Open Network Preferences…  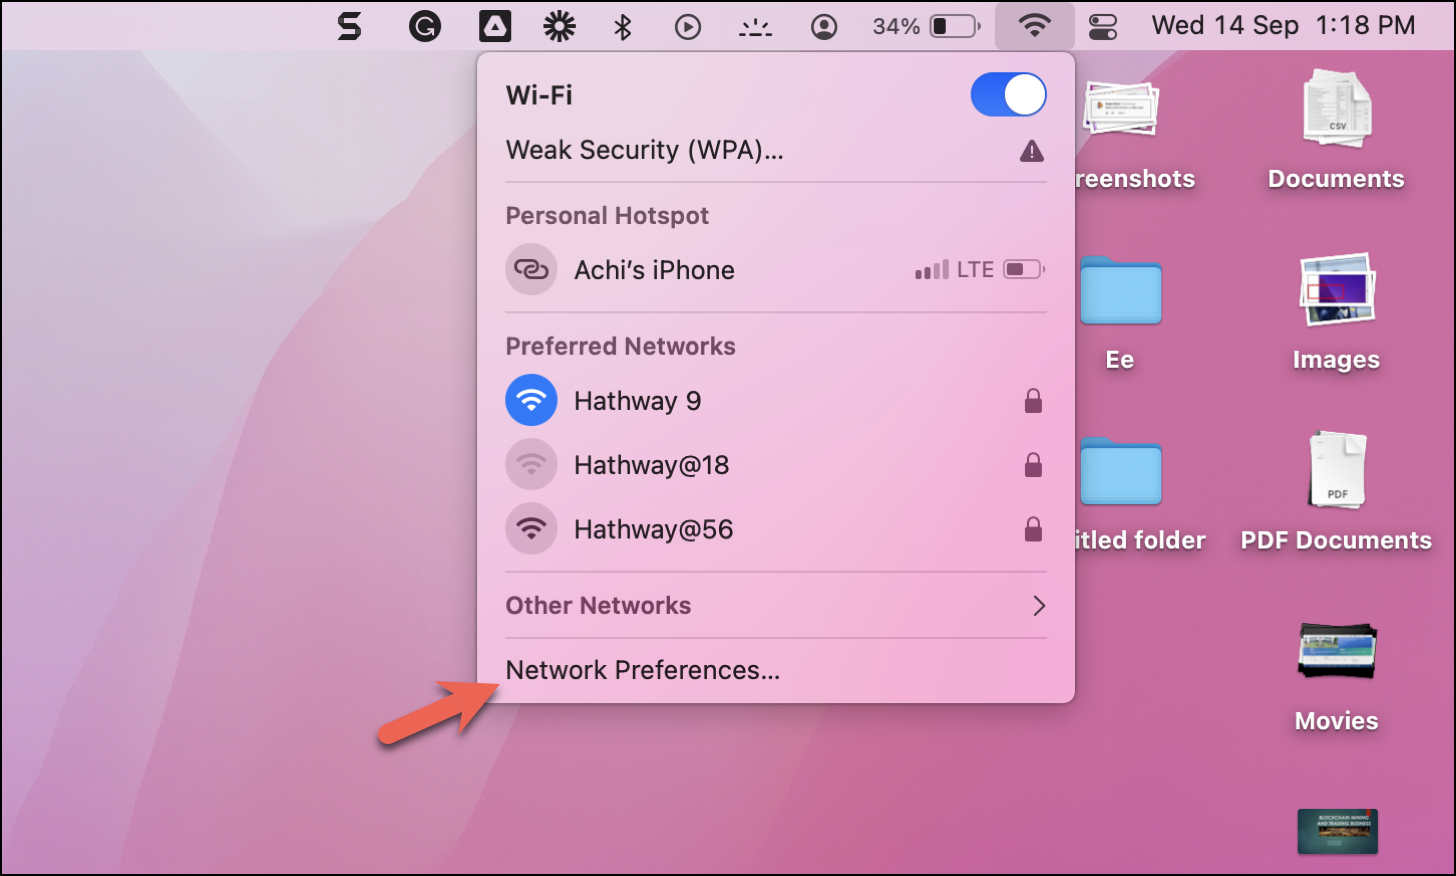[x=642, y=670]
